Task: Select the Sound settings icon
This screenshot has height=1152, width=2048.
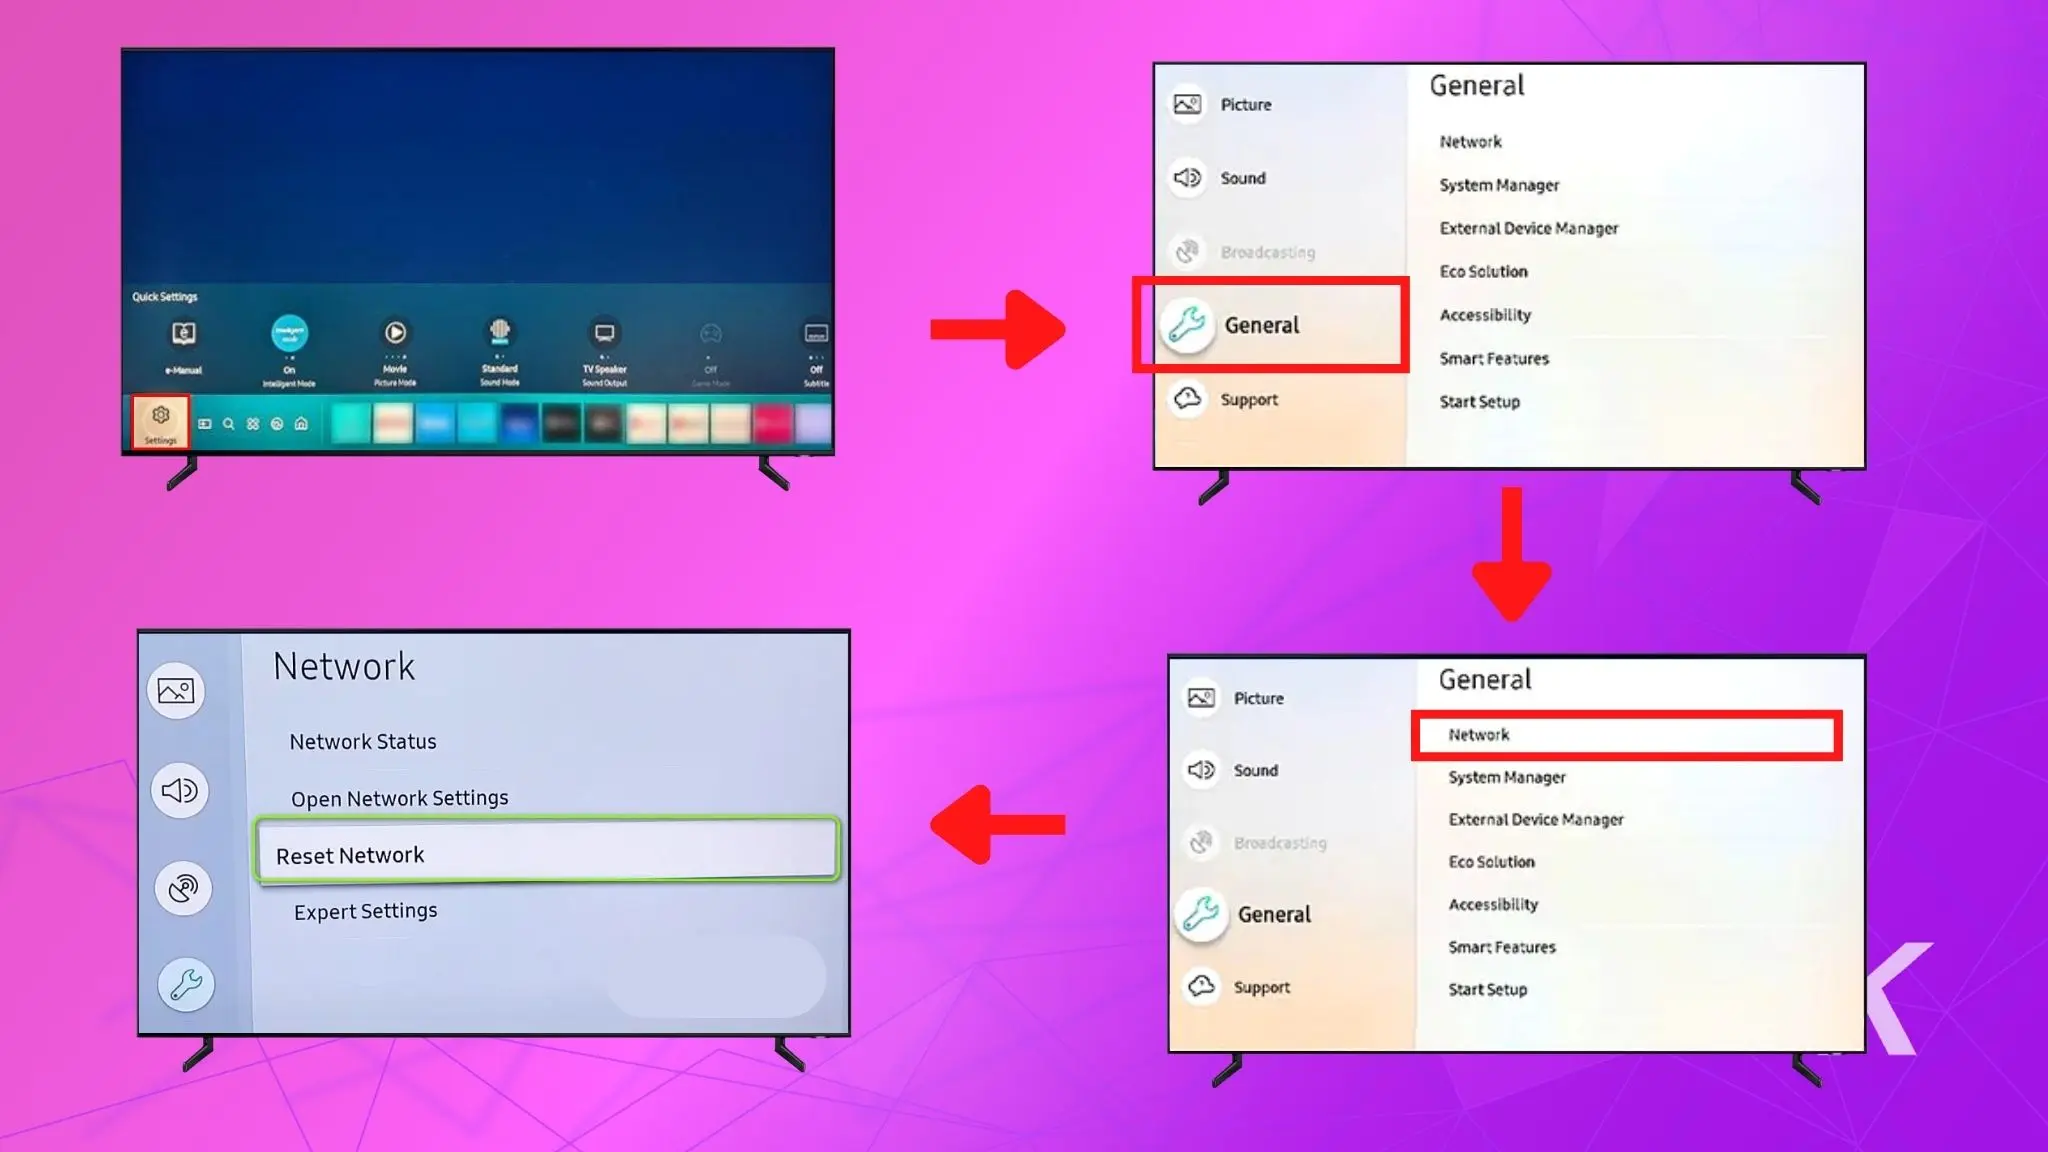Action: tap(1187, 177)
